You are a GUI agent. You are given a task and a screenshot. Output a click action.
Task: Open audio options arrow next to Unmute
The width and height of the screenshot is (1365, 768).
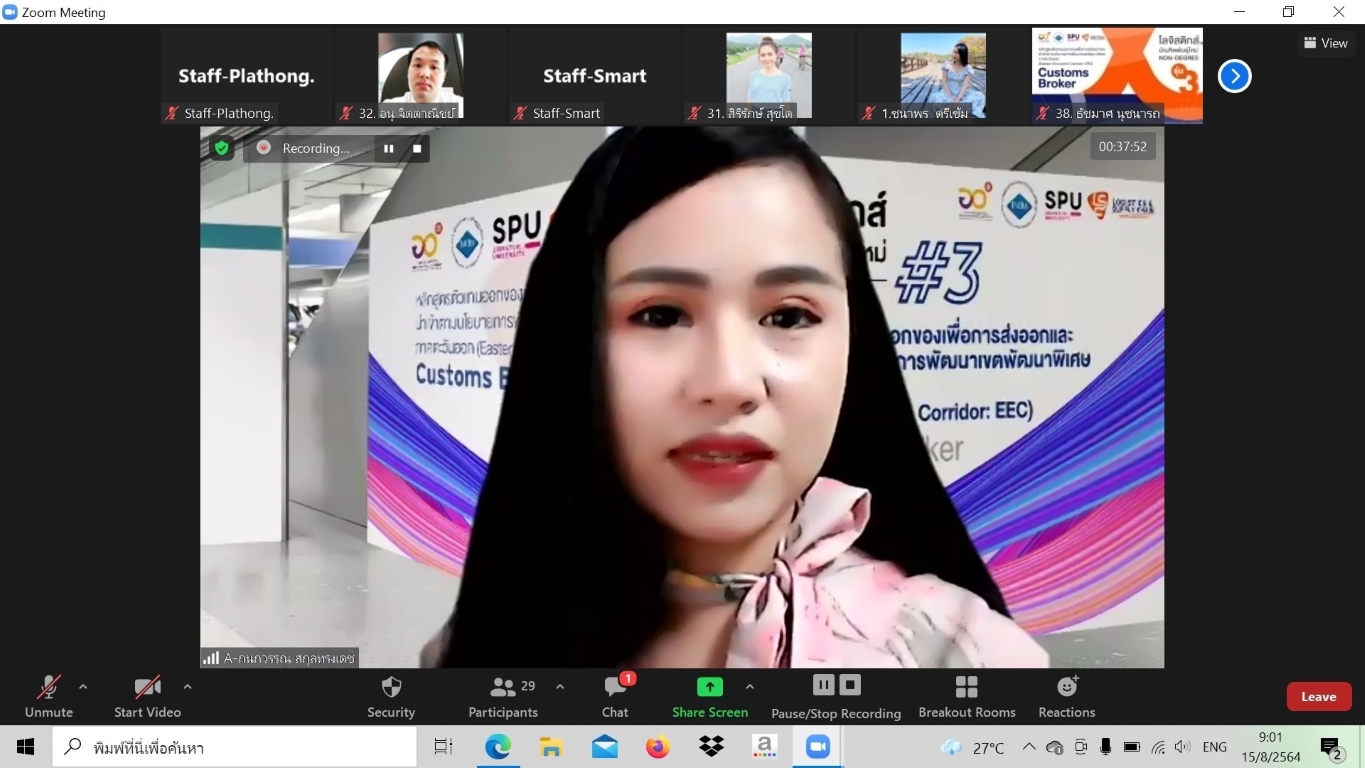pos(83,687)
